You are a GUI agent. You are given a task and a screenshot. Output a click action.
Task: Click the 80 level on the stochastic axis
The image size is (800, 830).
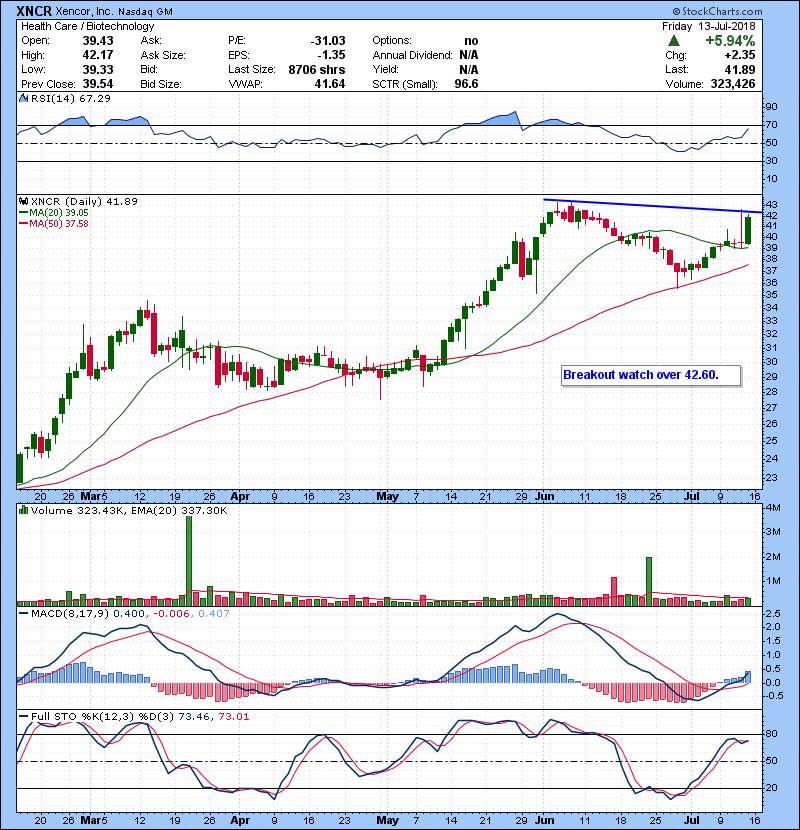point(771,734)
